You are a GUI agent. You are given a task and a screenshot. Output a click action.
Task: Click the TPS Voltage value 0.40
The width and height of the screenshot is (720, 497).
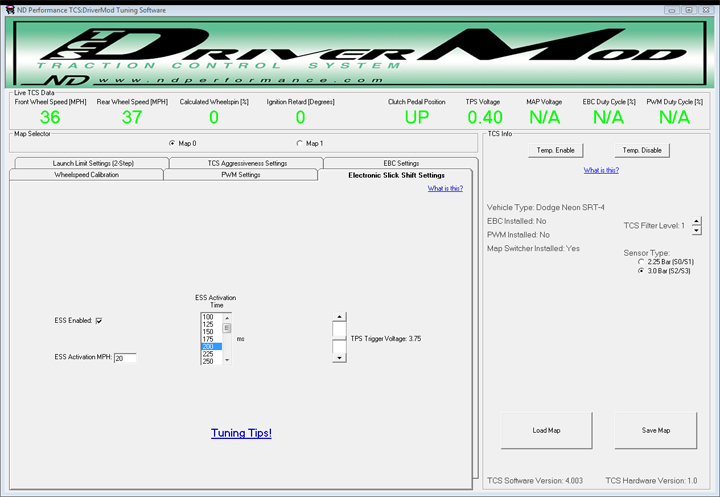tap(485, 118)
